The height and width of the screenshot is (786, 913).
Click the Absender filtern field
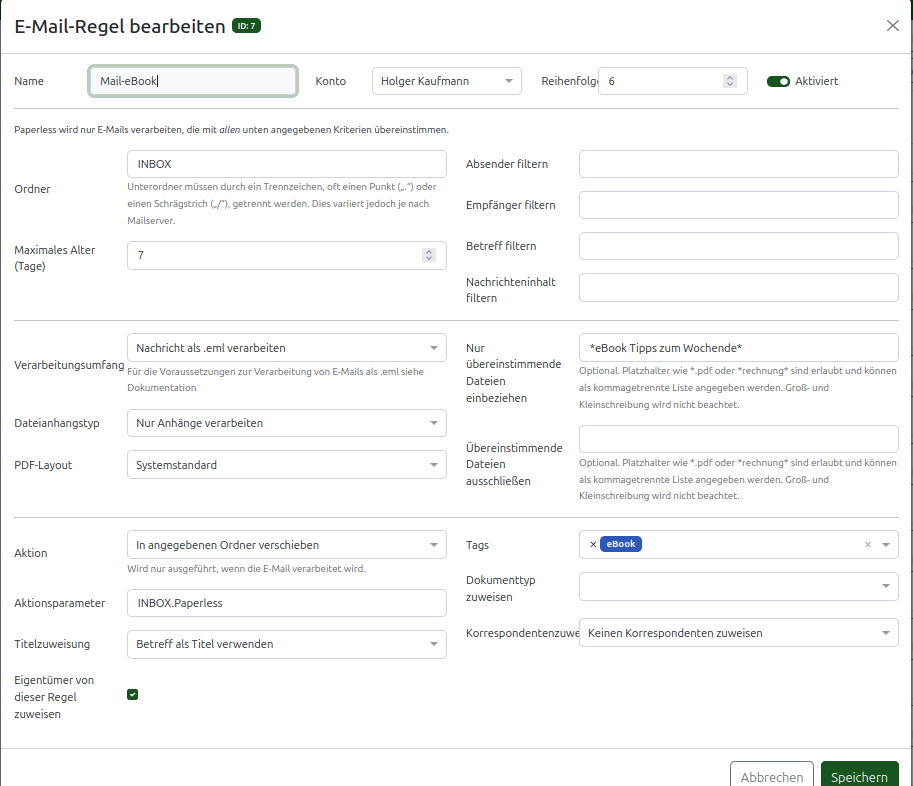738,164
